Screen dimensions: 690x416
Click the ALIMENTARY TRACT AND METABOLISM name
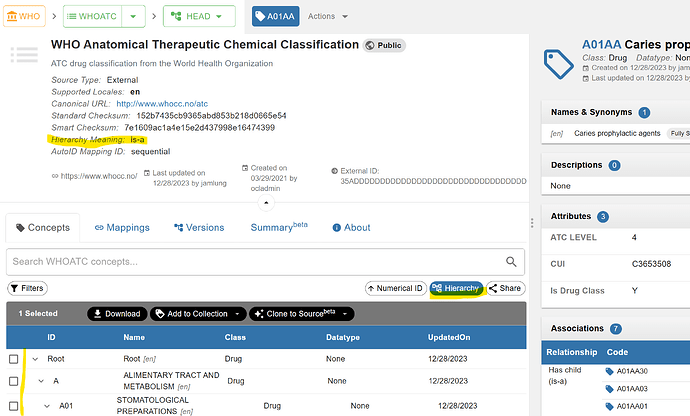pyautogui.click(x=171, y=381)
